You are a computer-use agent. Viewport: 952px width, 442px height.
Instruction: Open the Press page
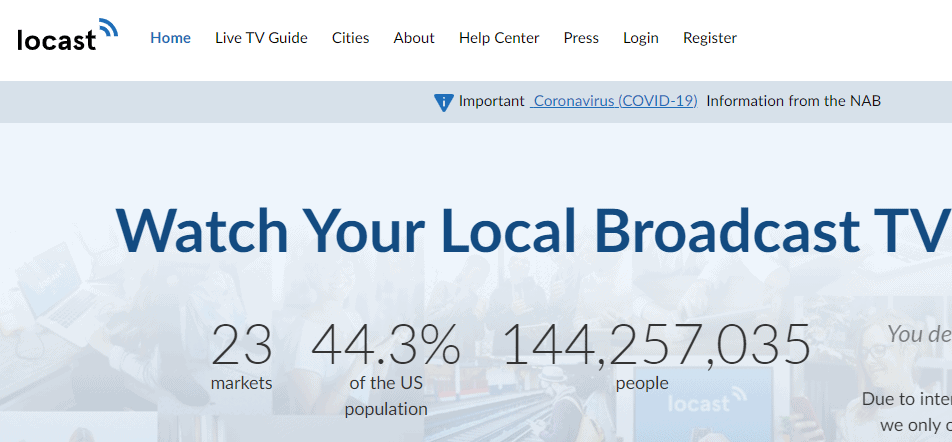tap(581, 38)
